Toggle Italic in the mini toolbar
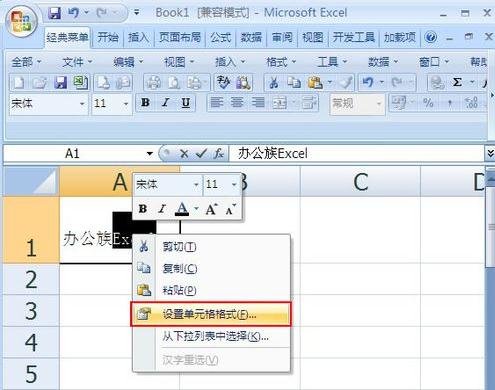 [162, 209]
